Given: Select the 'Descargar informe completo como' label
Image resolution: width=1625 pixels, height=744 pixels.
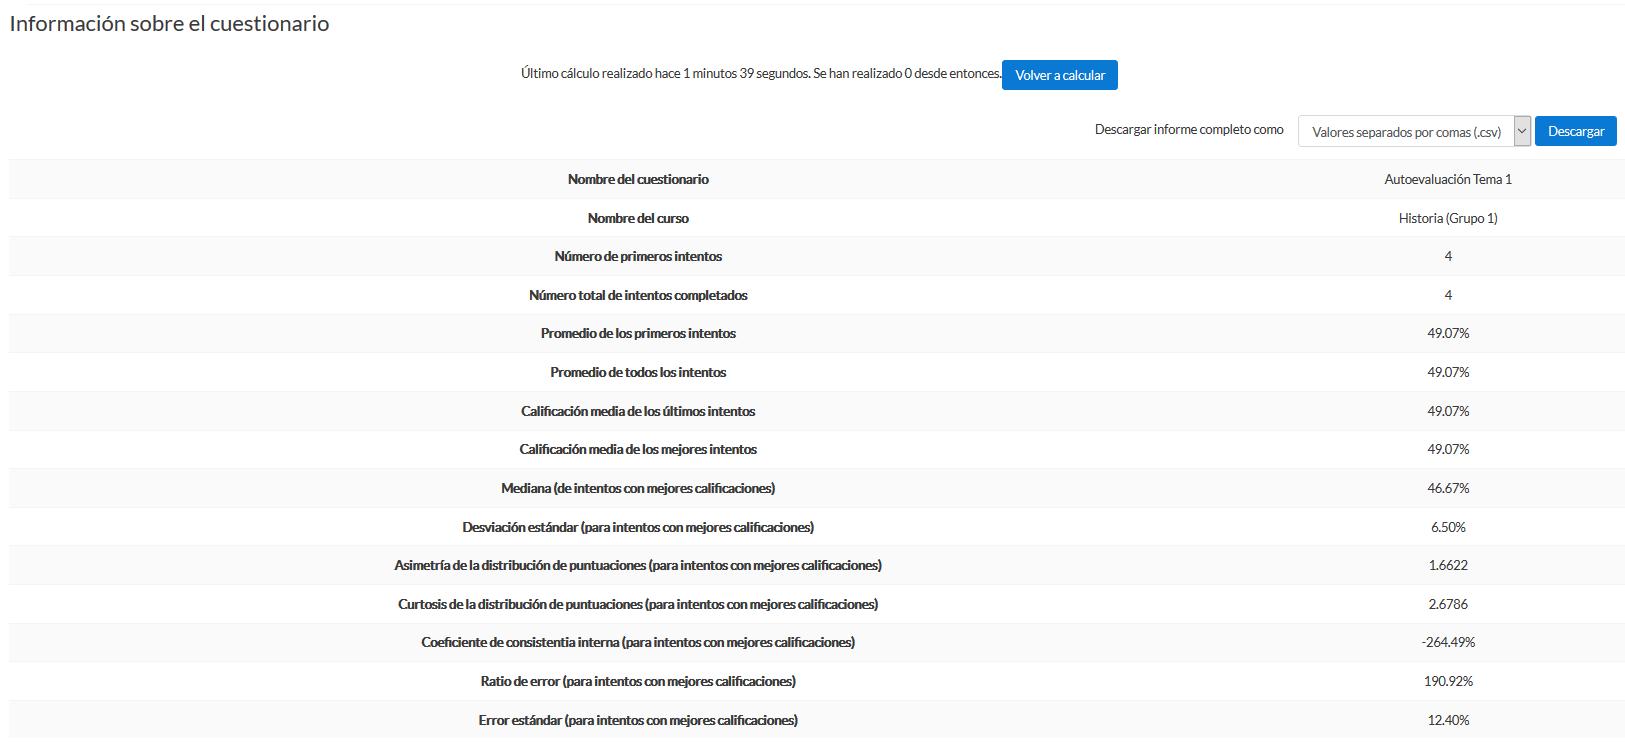Looking at the screenshot, I should pos(1189,130).
